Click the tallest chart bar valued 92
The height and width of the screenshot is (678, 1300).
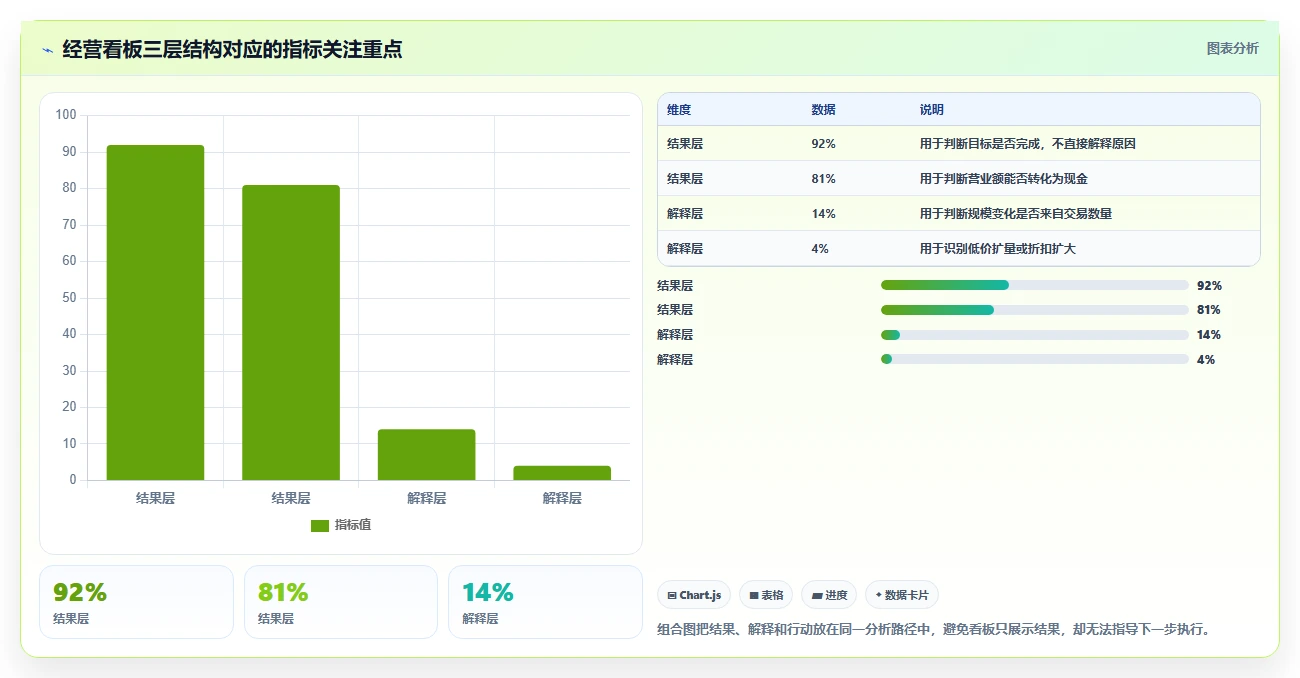tap(155, 313)
